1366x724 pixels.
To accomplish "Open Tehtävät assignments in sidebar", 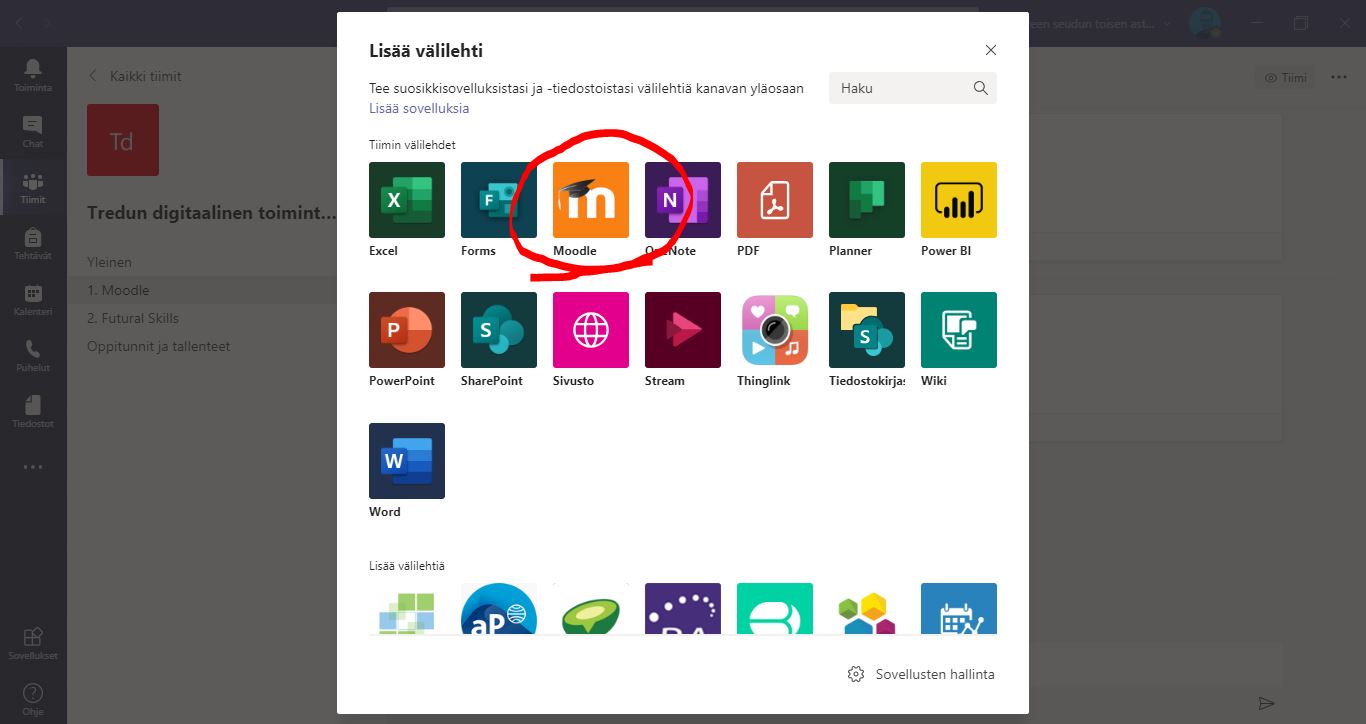I will (x=33, y=243).
